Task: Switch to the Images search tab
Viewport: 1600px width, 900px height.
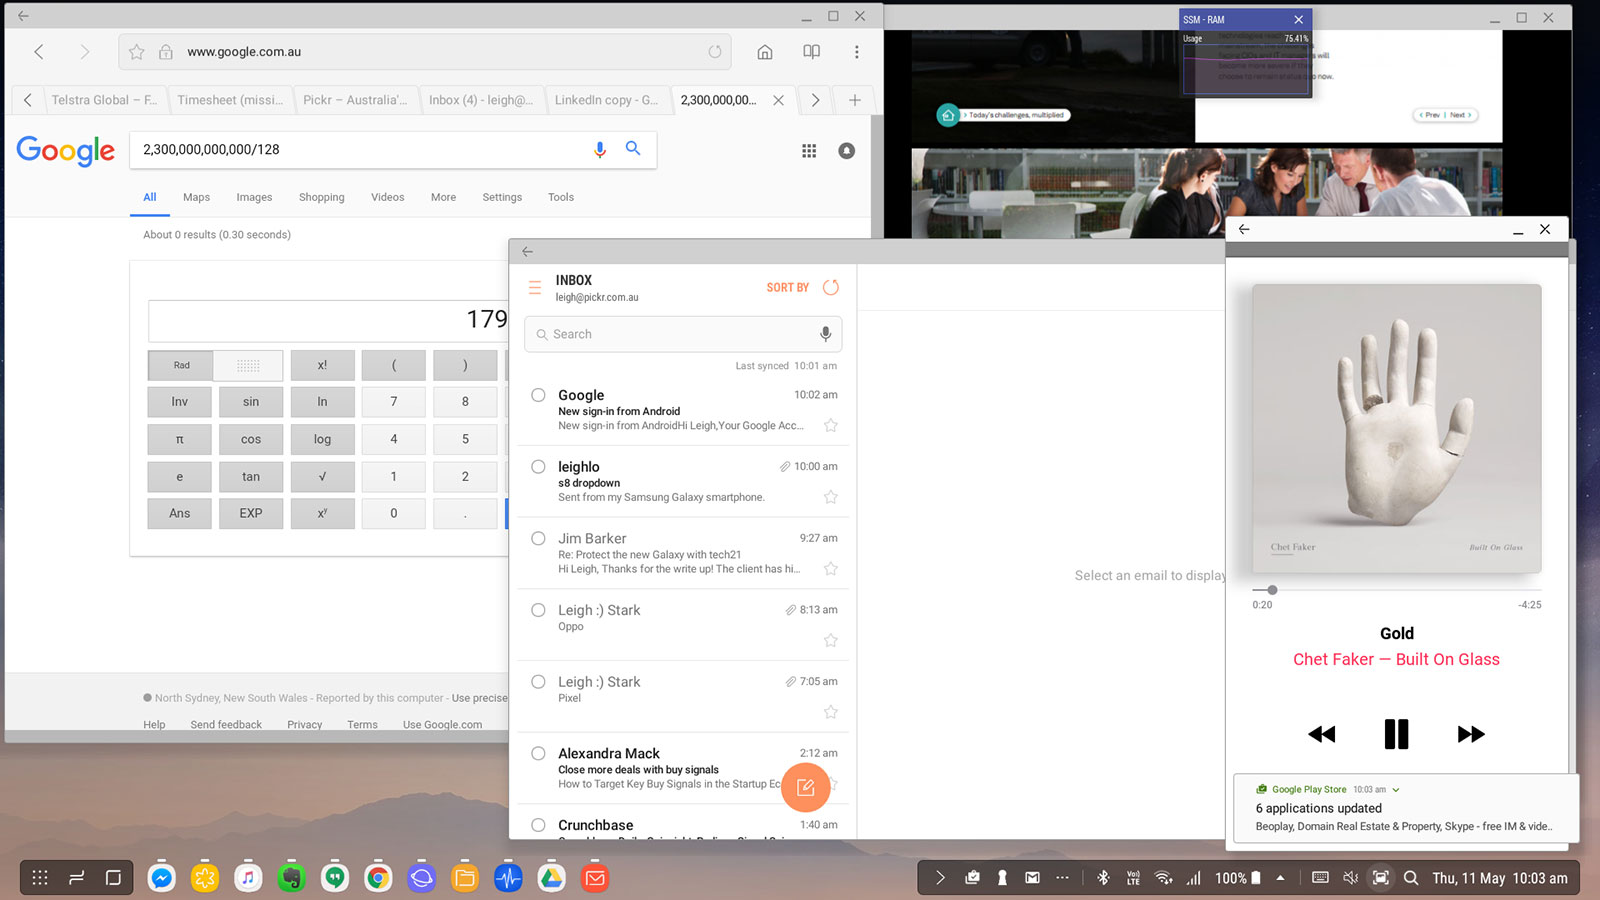Action: (x=254, y=197)
